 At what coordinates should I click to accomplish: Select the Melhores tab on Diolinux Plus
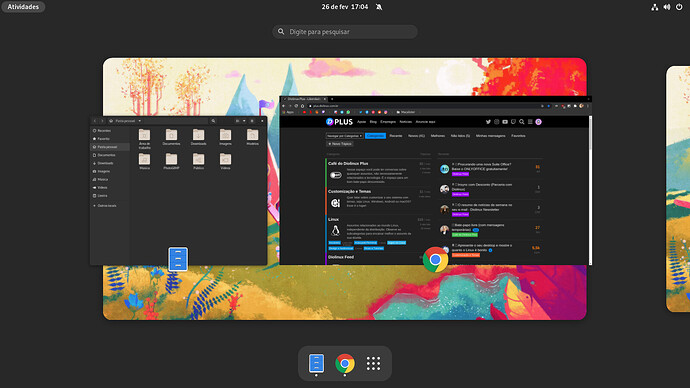437,136
